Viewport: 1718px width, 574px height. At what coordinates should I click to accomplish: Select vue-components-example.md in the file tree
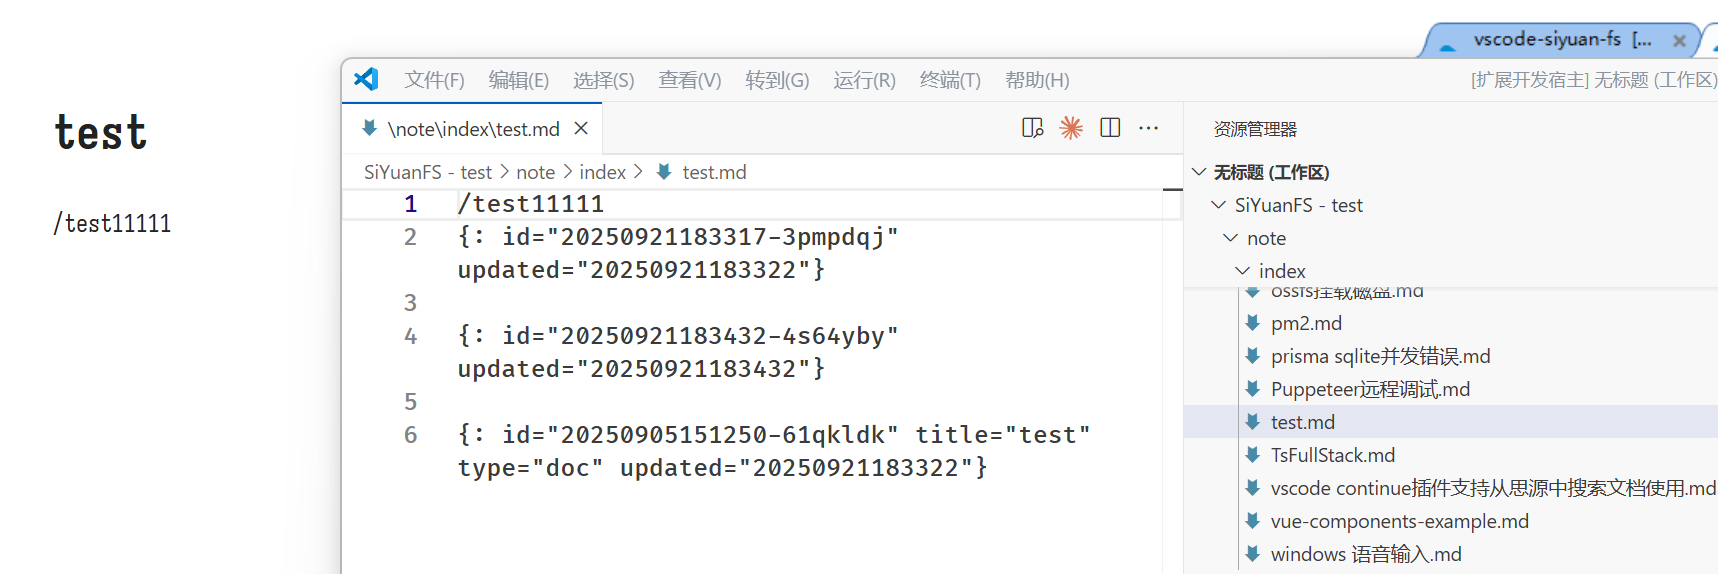(1399, 521)
